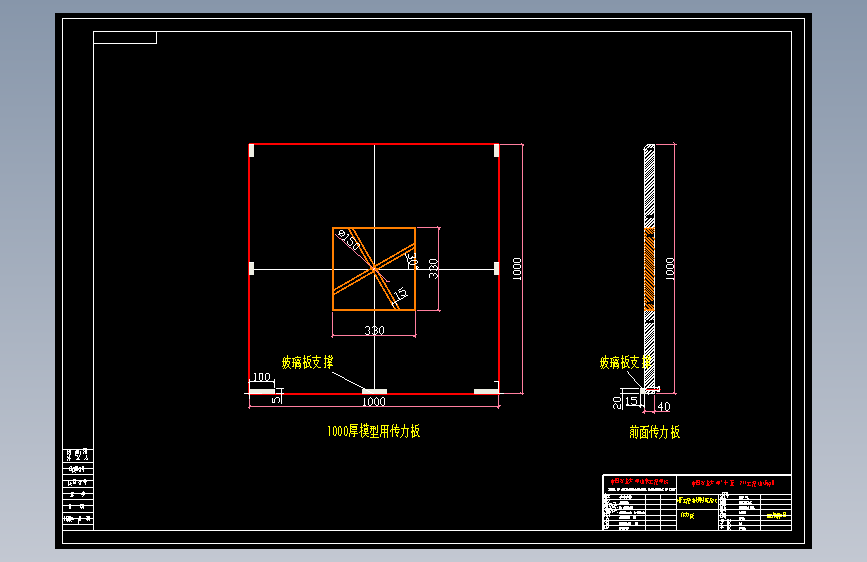This screenshot has height=562, width=867.
Task: Select the "40" dimension below the side view
Action: point(664,407)
